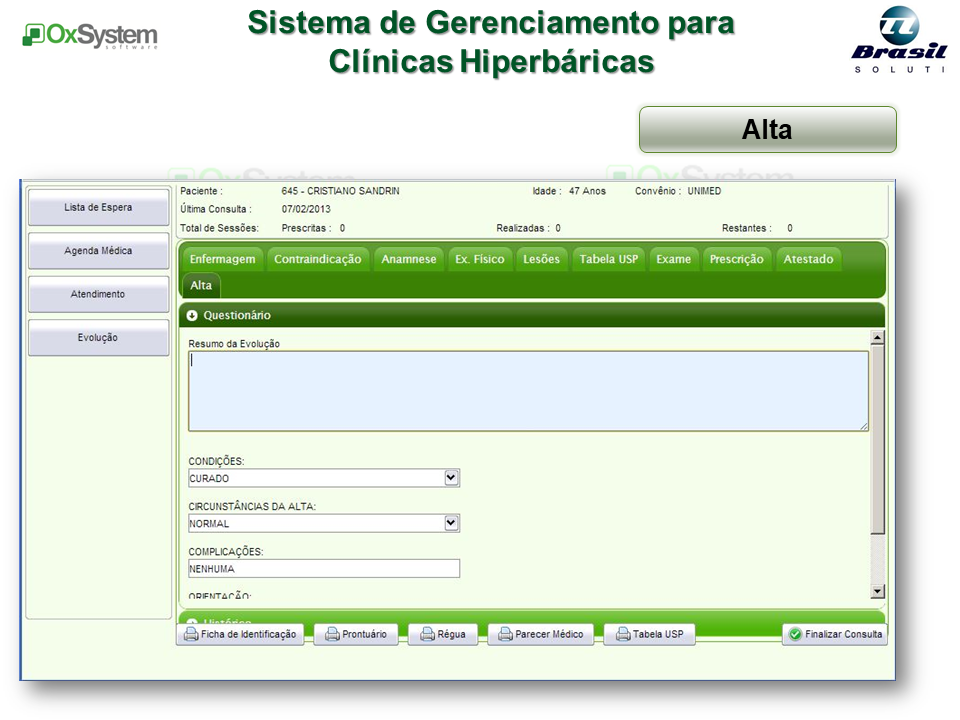
Task: Click the Agenda Médica sidebar button
Action: tap(98, 251)
